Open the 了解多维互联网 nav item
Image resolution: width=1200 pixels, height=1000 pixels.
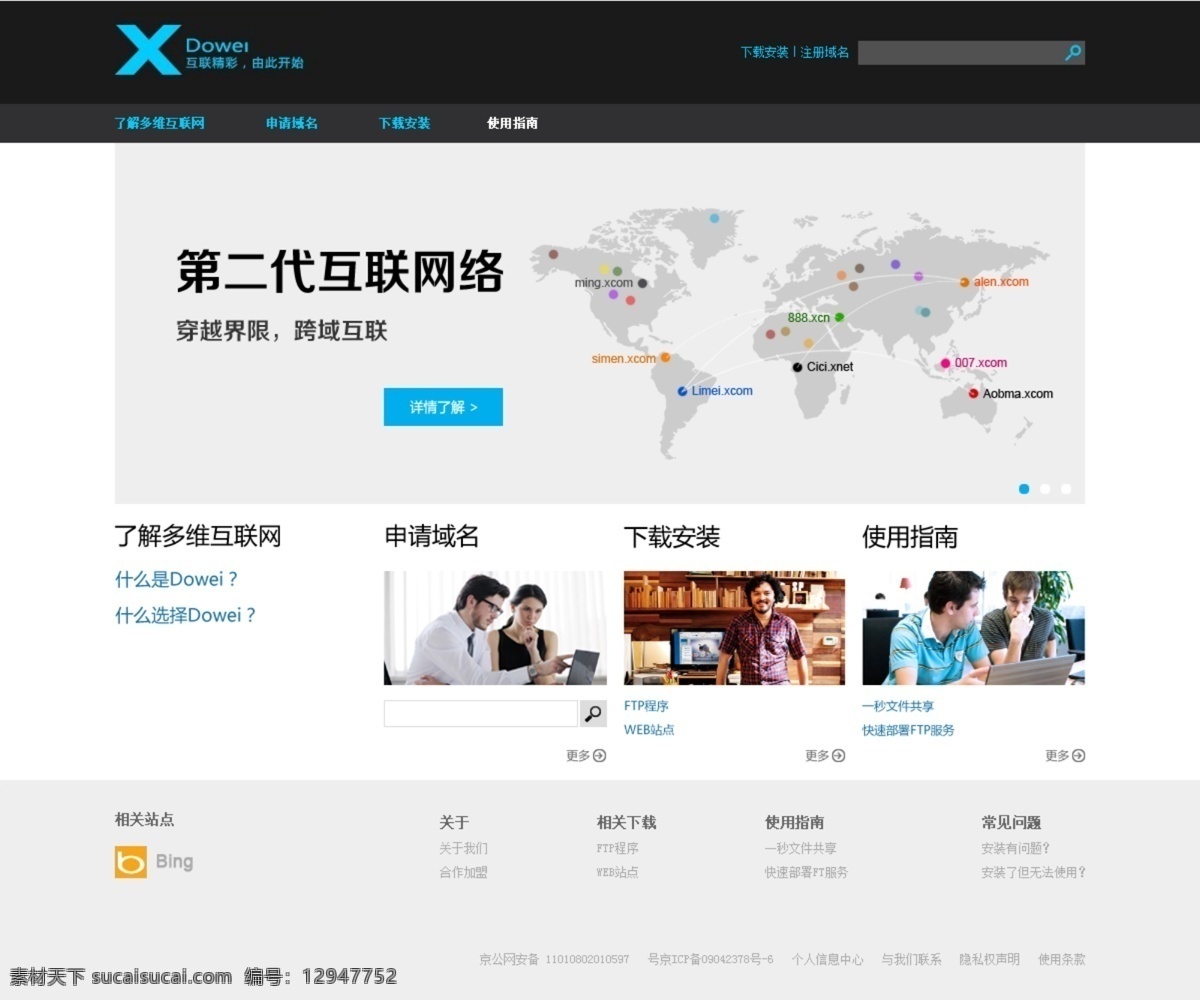click(160, 123)
